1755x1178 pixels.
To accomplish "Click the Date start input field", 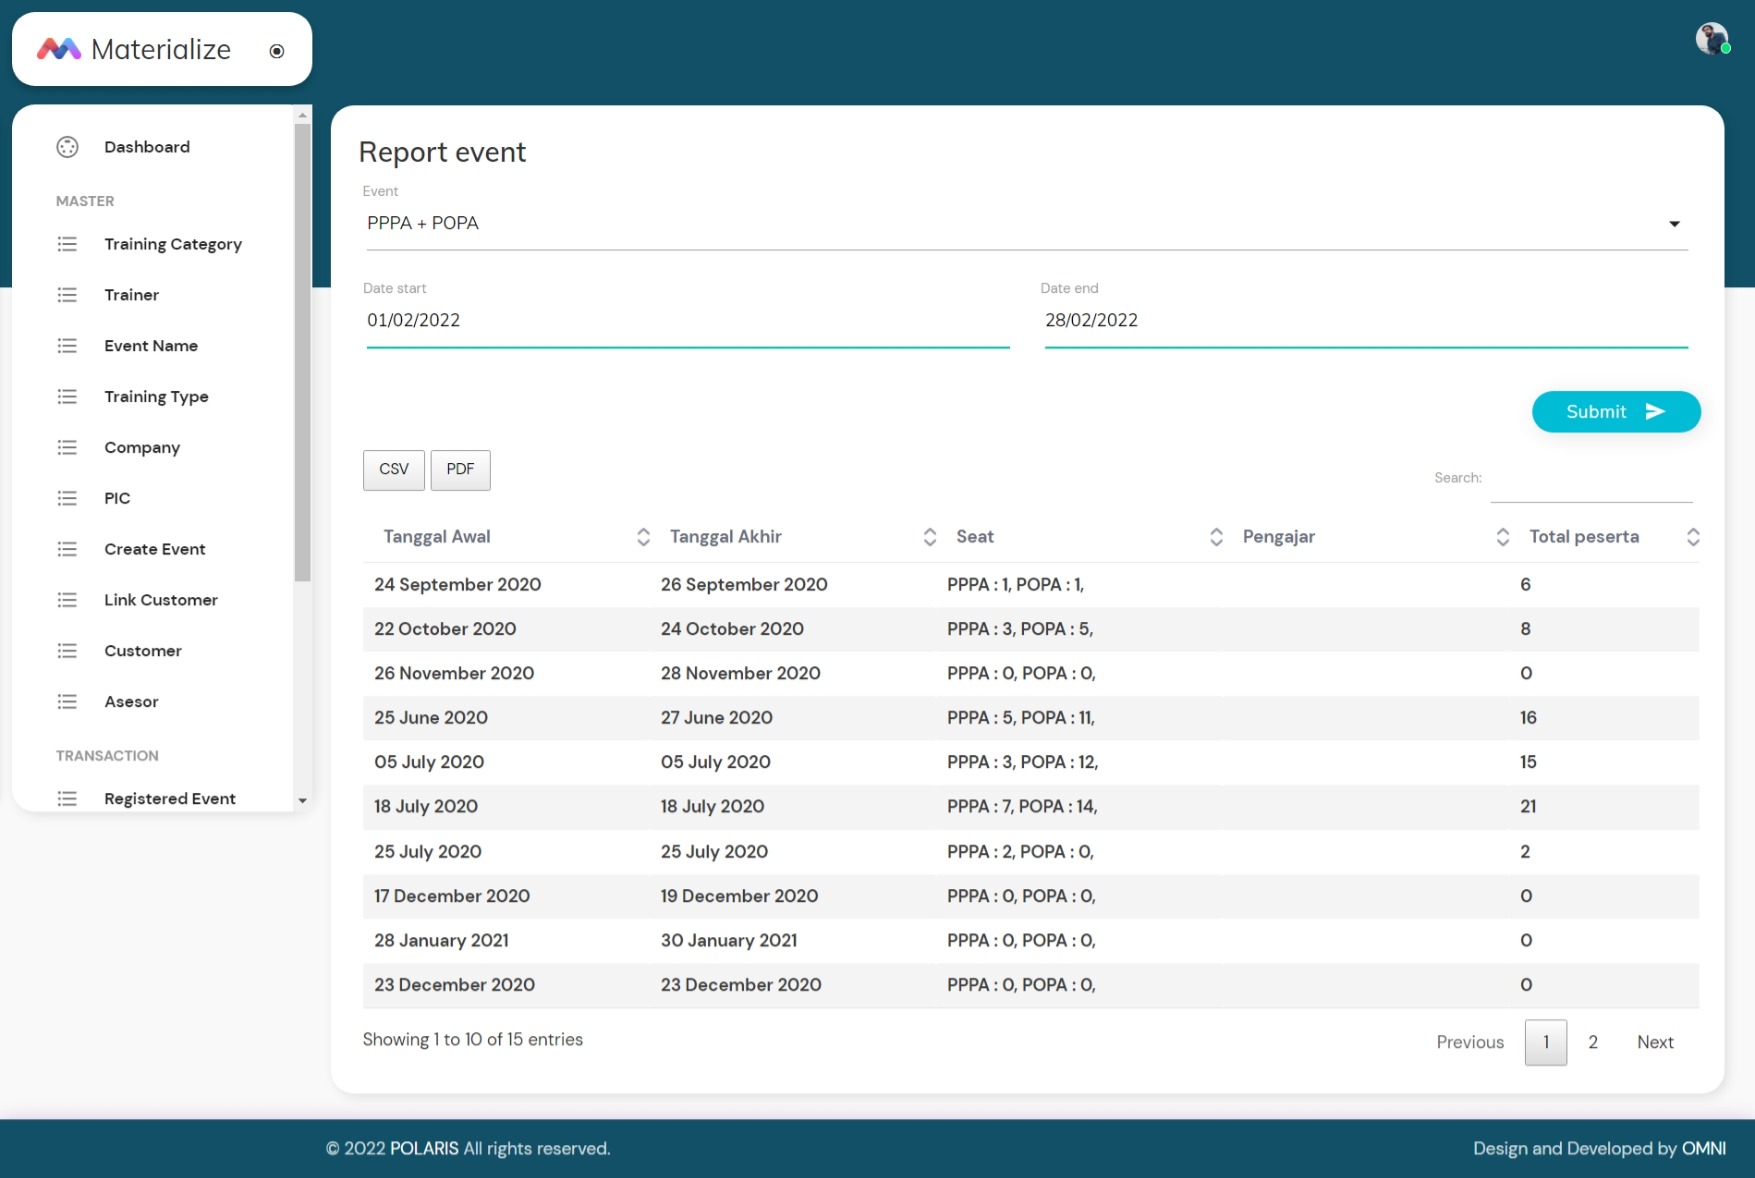I will (687, 321).
